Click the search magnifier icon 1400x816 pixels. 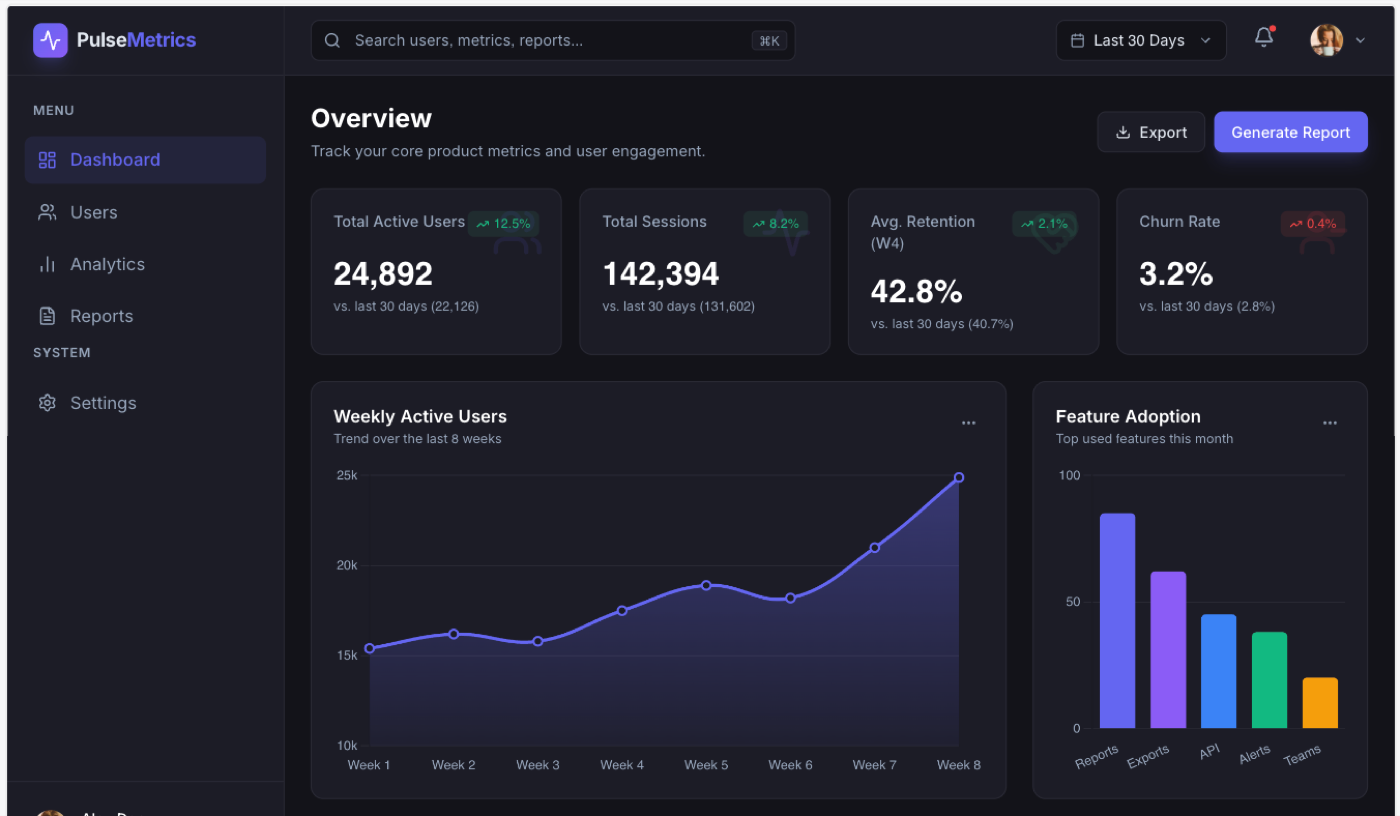coord(333,41)
